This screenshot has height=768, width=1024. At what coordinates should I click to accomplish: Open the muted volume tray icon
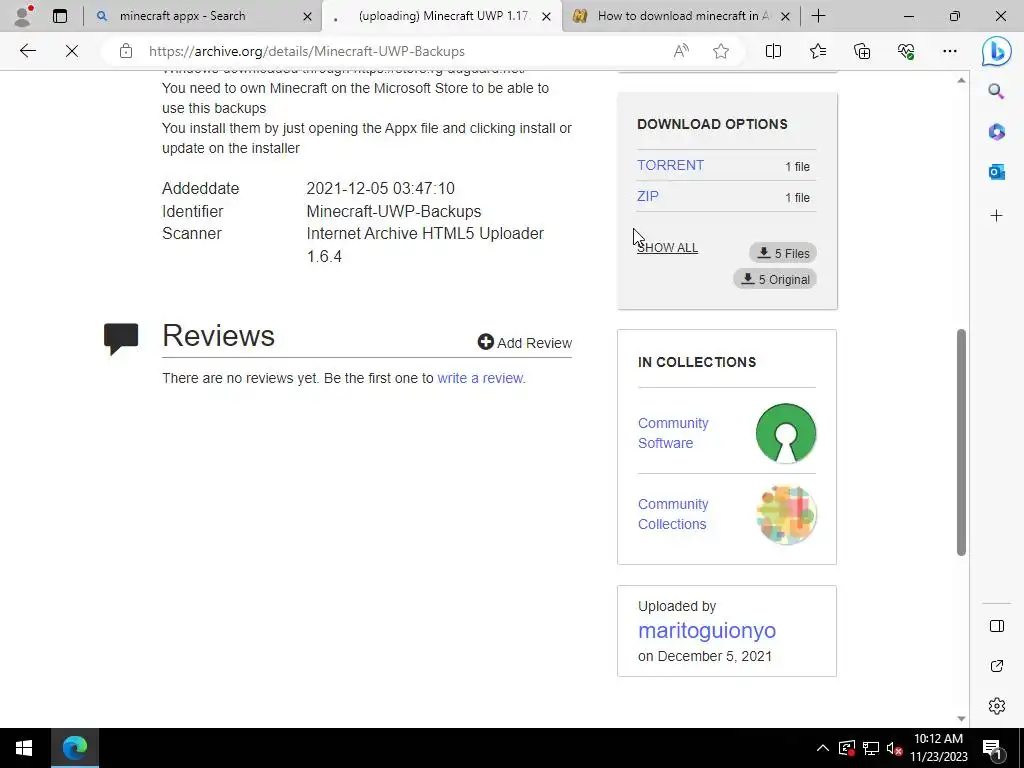tap(894, 748)
